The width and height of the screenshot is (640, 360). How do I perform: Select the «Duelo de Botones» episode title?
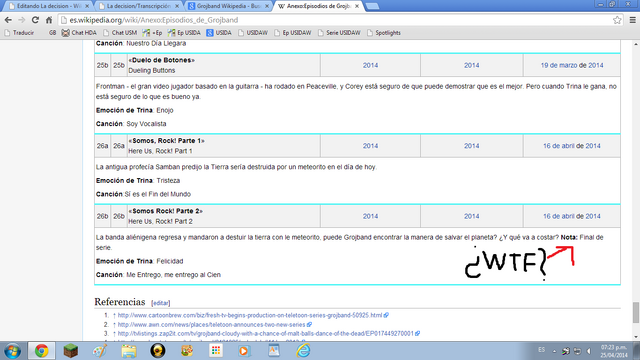(x=162, y=60)
